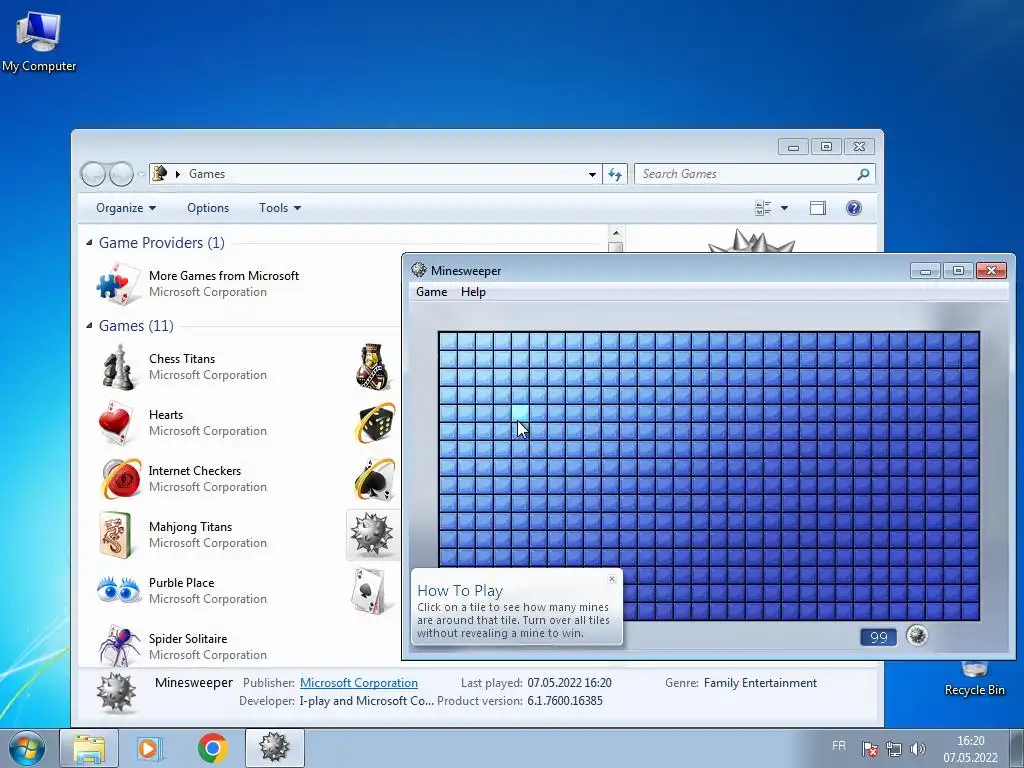Open the Tools dropdown menu
The height and width of the screenshot is (768, 1024).
[280, 208]
